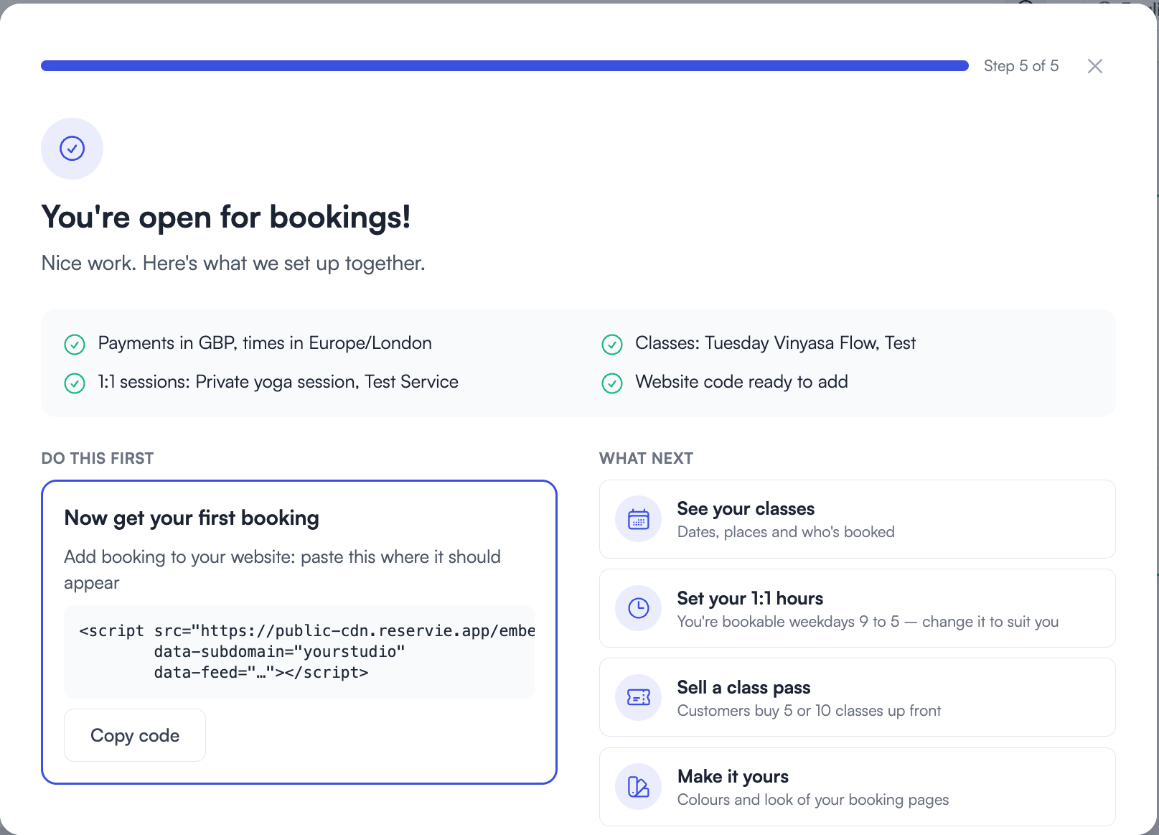Click the green check beside Website code ready
This screenshot has height=835, width=1159.
coord(612,383)
